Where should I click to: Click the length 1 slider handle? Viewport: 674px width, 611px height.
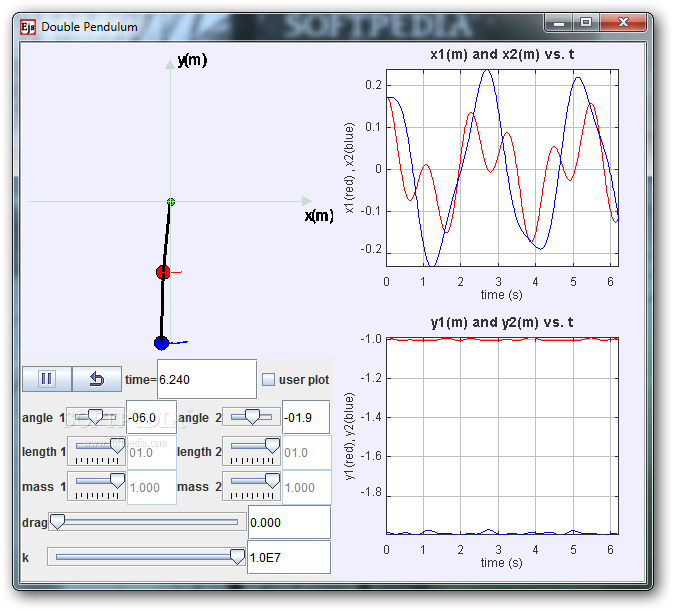point(117,446)
